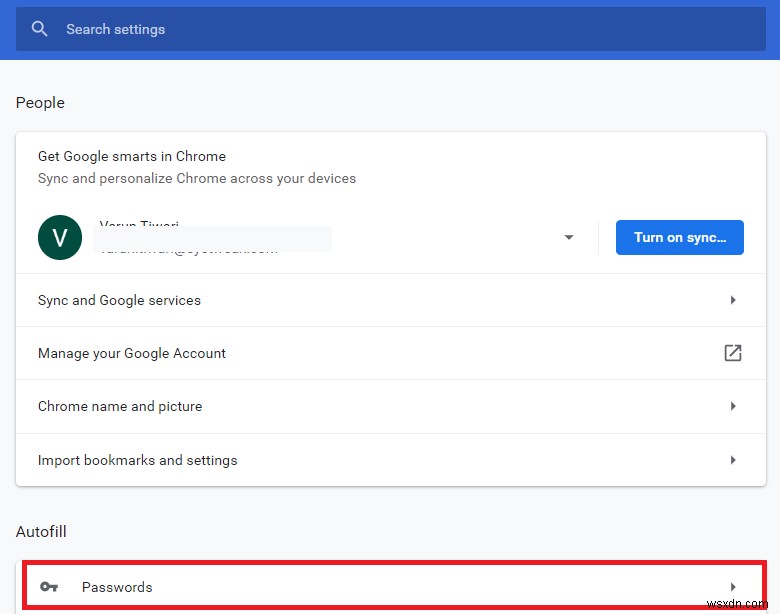The image size is (780, 614).
Task: Expand the account dropdown arrow
Action: tap(569, 237)
